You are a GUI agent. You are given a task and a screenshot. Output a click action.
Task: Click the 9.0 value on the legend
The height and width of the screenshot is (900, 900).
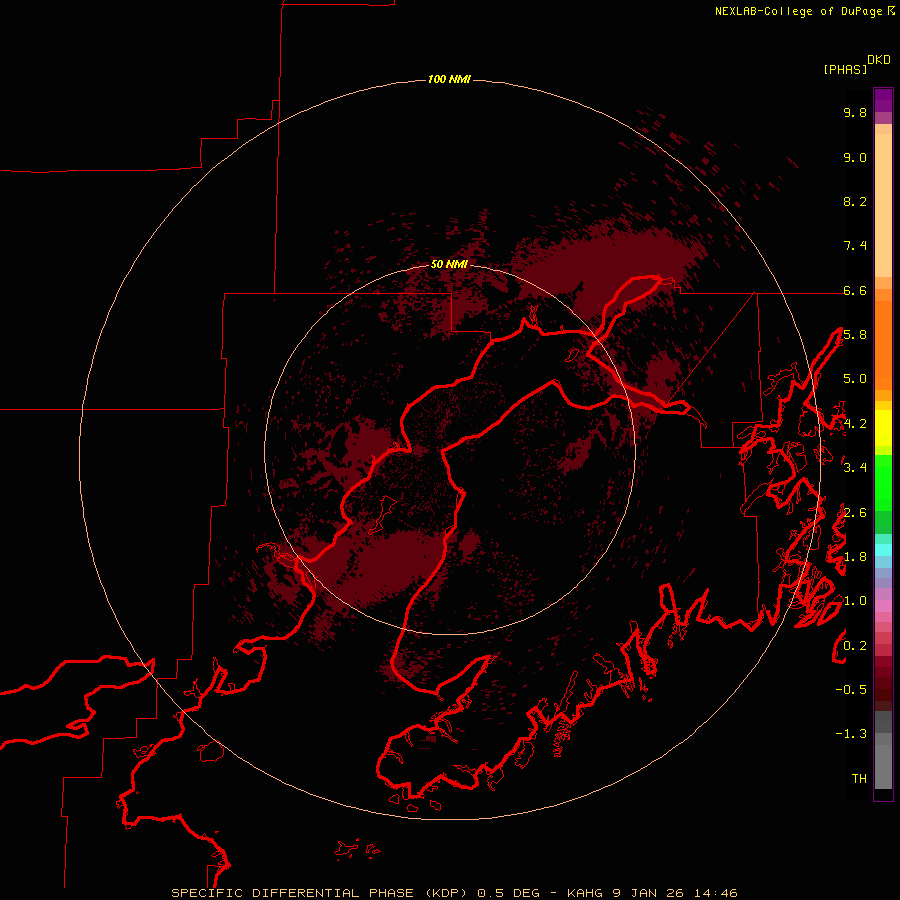pyautogui.click(x=855, y=158)
